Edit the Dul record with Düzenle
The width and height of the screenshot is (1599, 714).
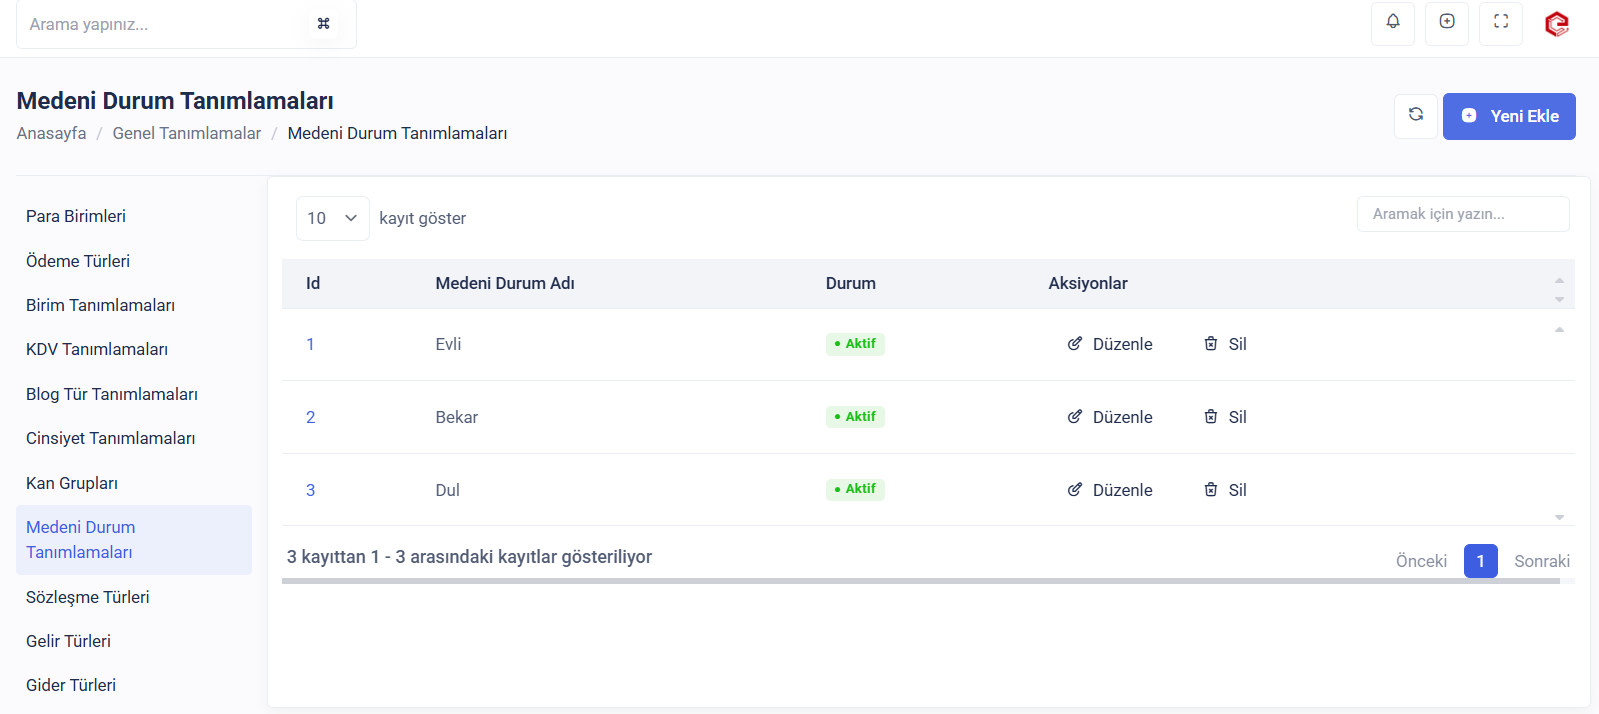[x=1110, y=490]
